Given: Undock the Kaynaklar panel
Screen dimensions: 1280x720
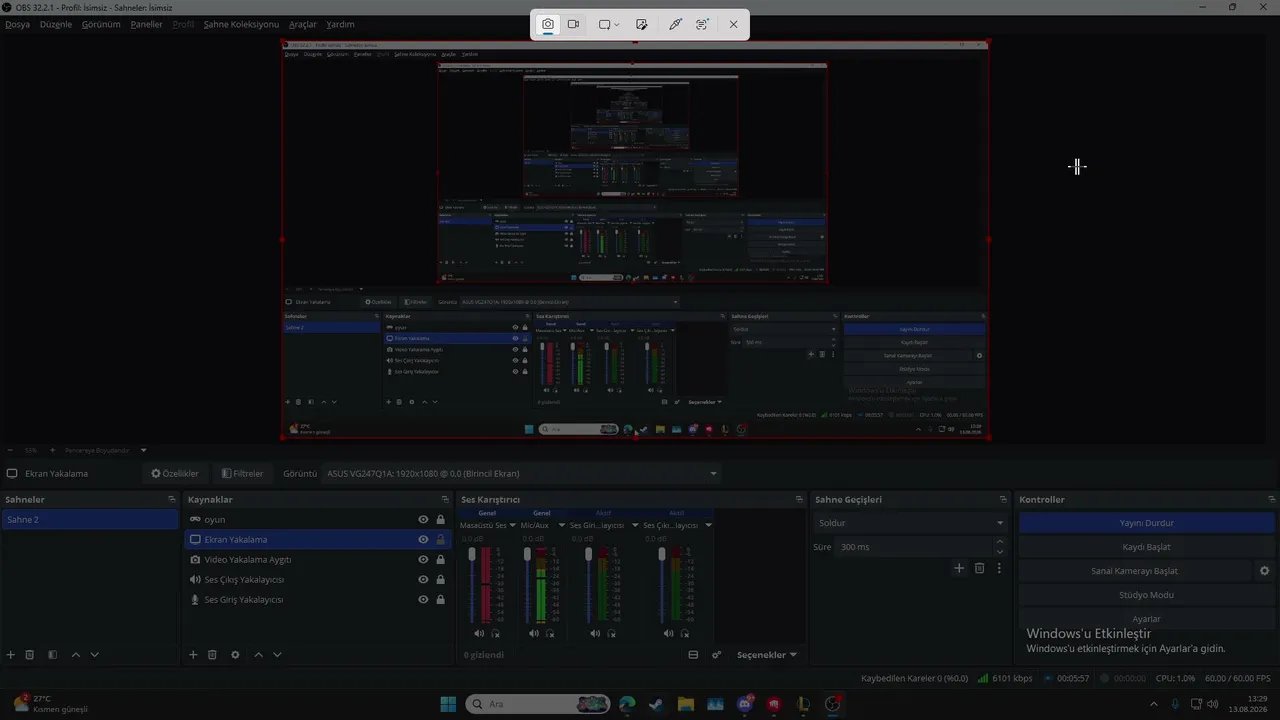Looking at the screenshot, I should pyautogui.click(x=445, y=499).
